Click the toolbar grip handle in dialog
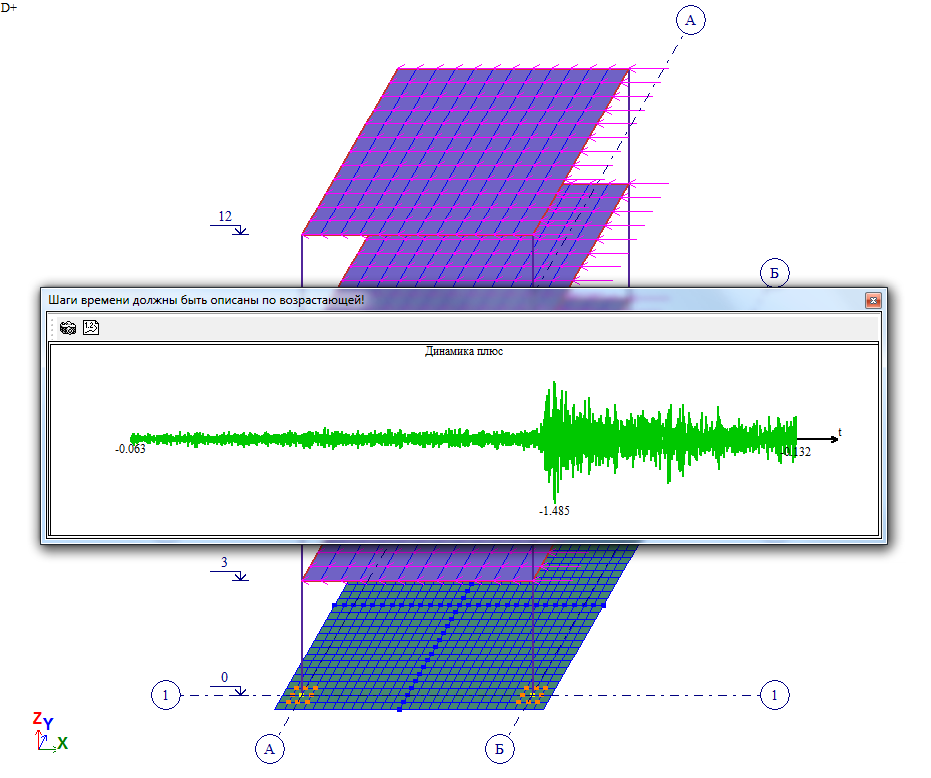Screen dimensions: 931x778 [x=52, y=328]
